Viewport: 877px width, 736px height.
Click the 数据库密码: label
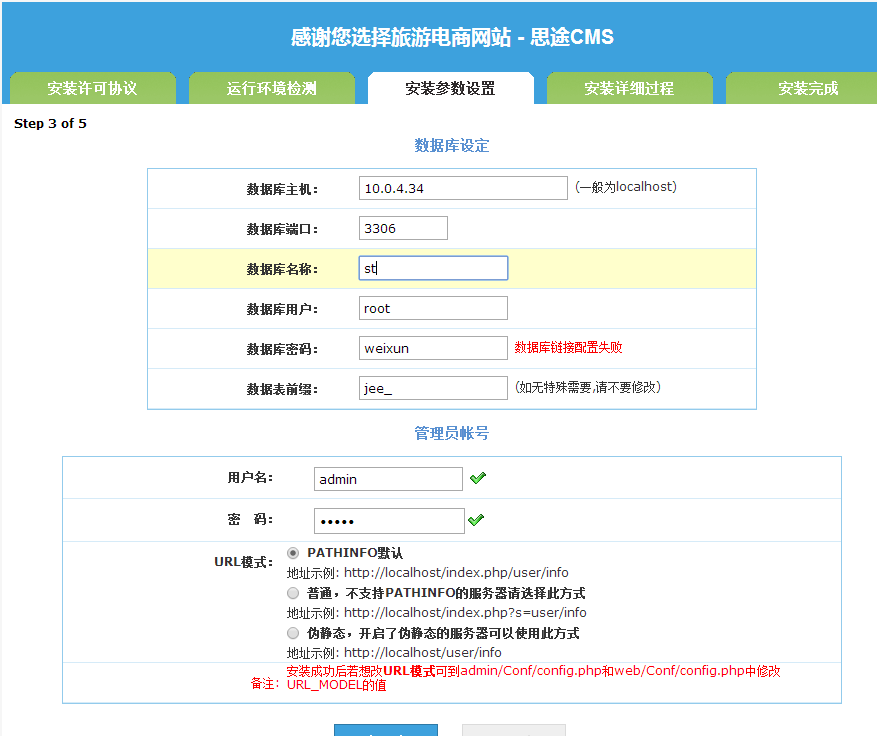[282, 350]
